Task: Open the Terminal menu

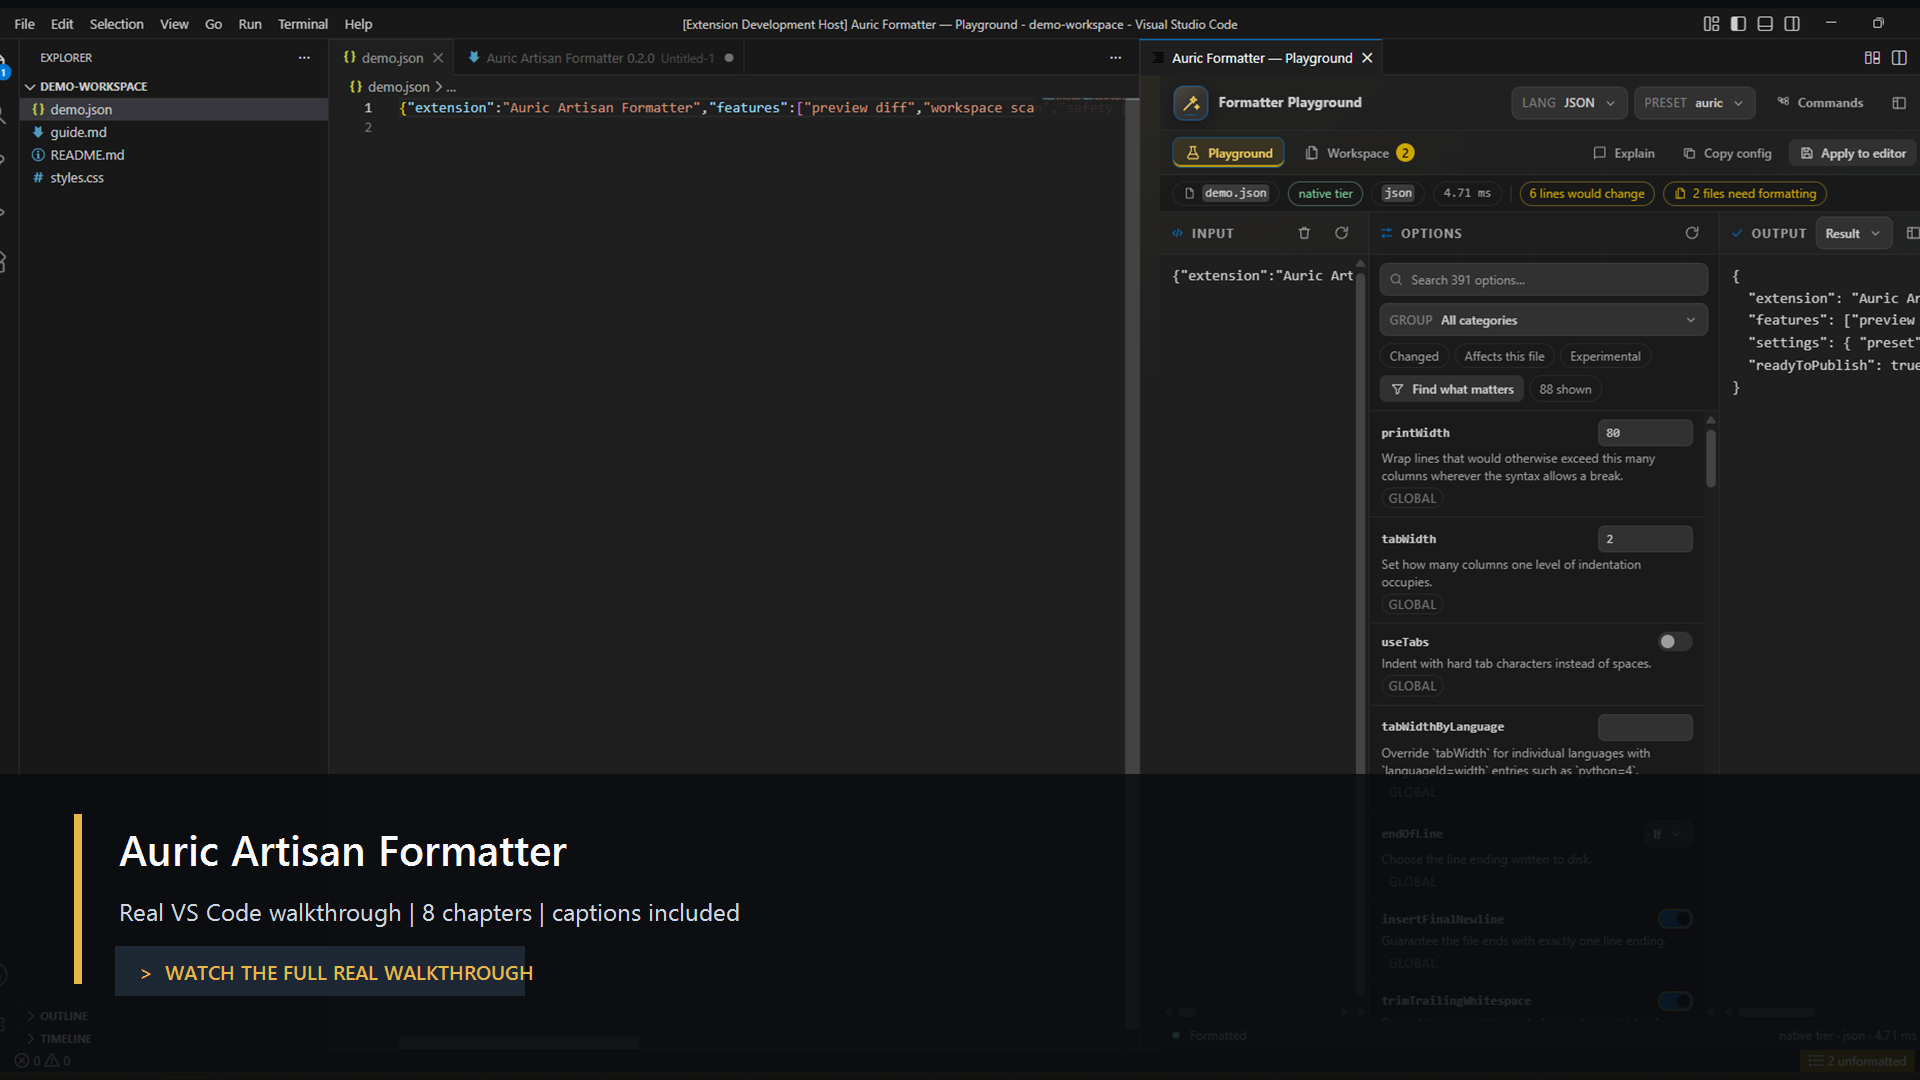Action: (x=302, y=24)
